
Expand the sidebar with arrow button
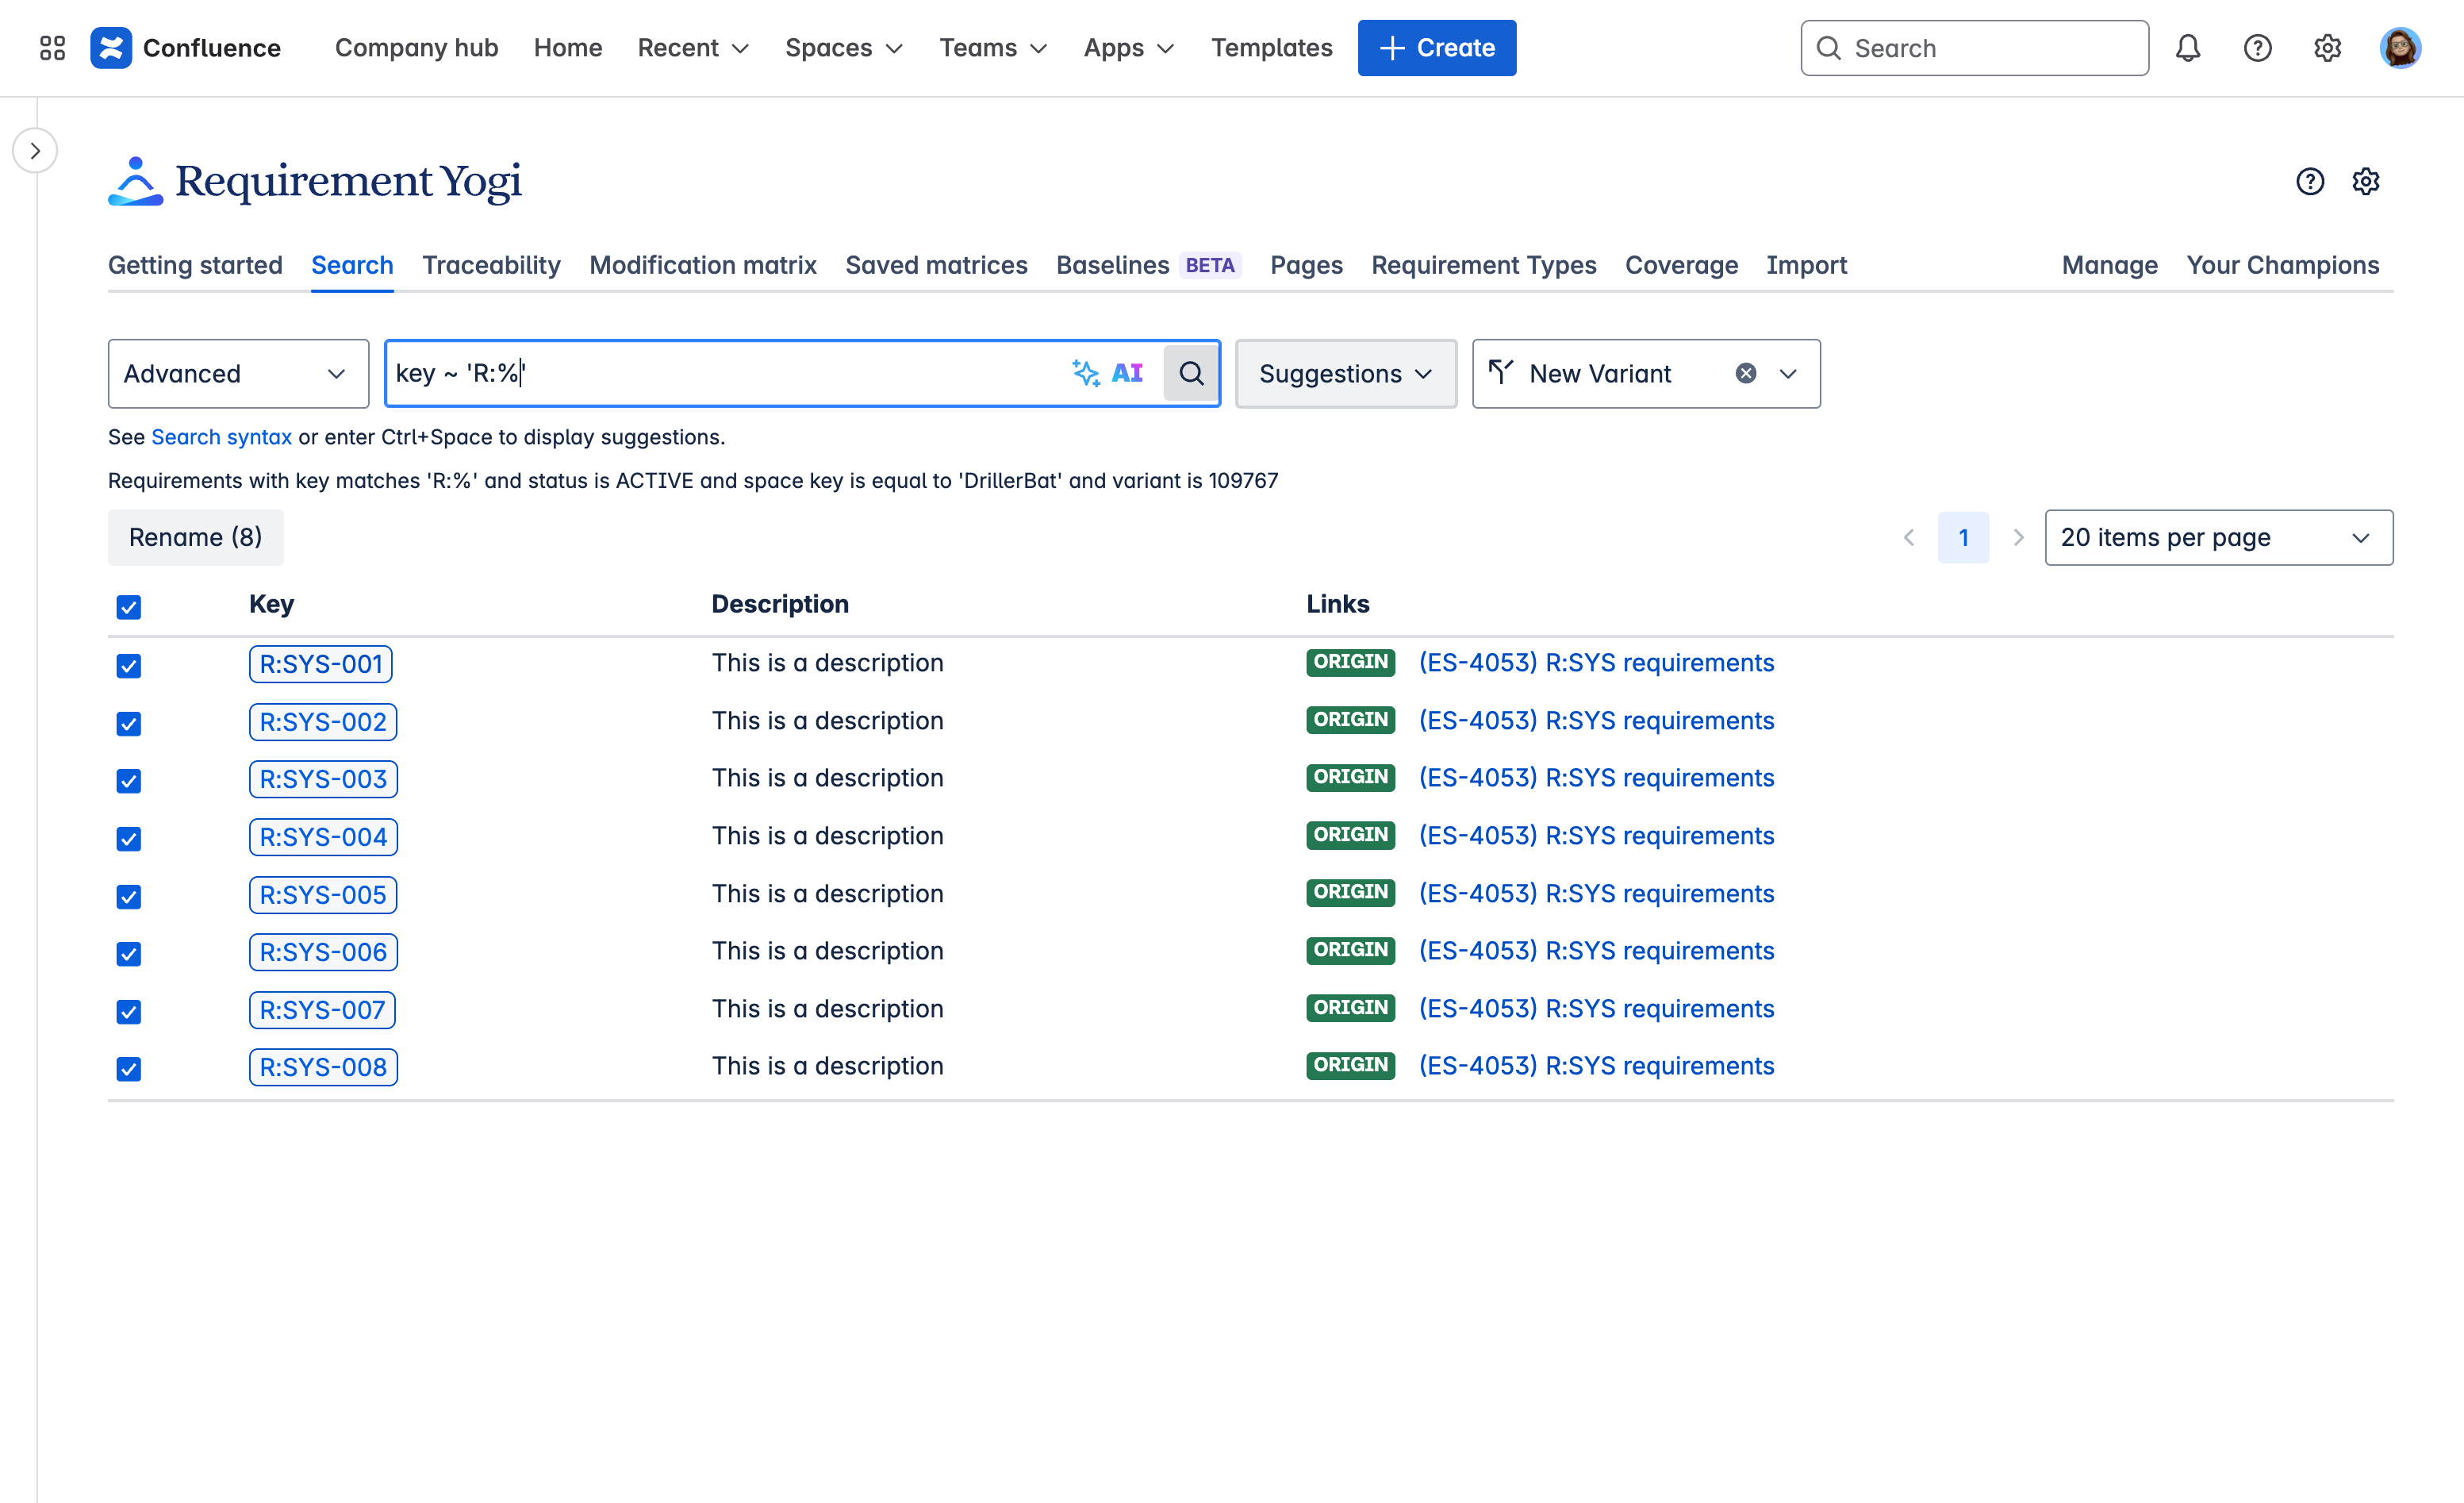click(35, 151)
